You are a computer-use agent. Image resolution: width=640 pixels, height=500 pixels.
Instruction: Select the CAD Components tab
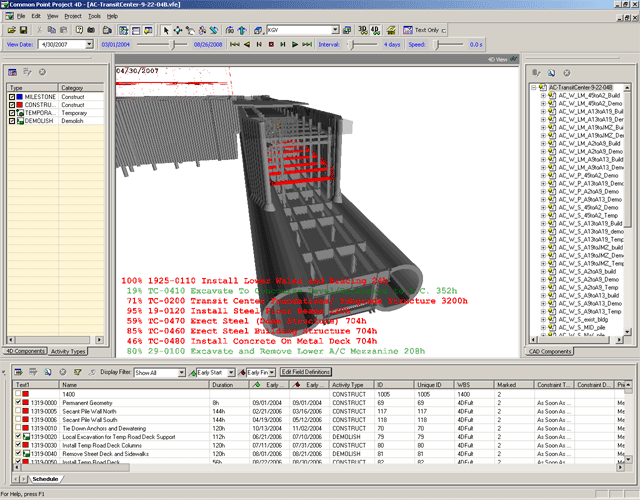pyautogui.click(x=550, y=351)
